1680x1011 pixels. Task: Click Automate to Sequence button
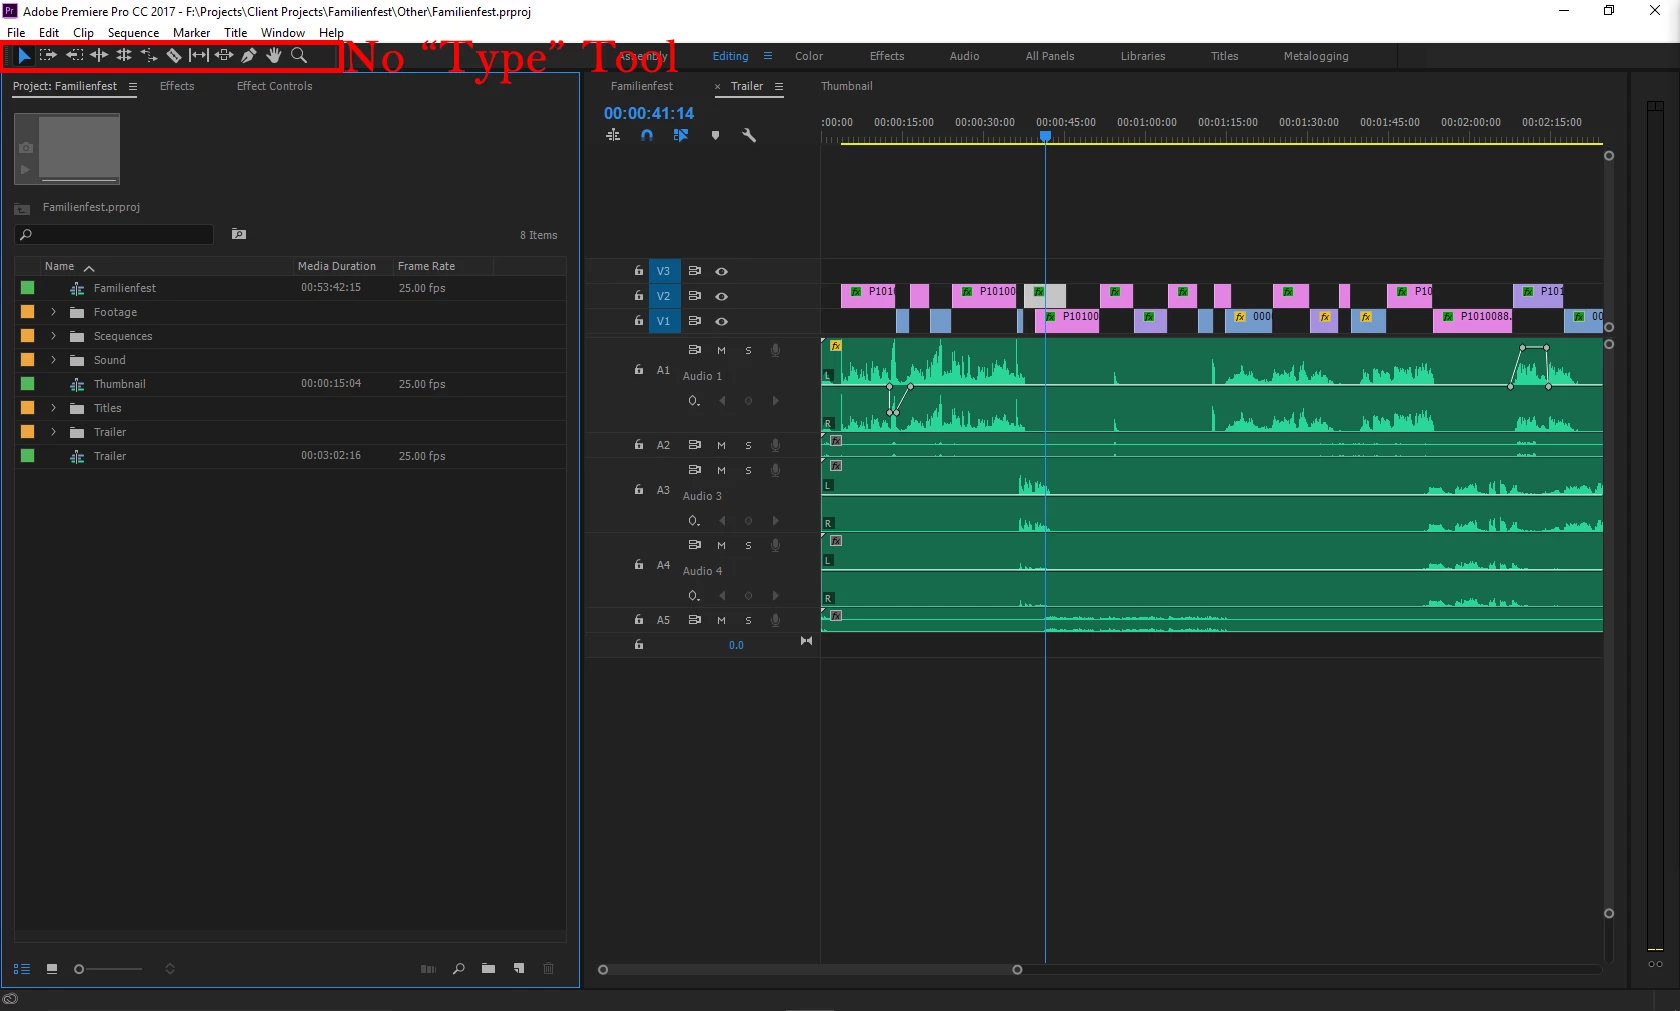pyautogui.click(x=428, y=969)
